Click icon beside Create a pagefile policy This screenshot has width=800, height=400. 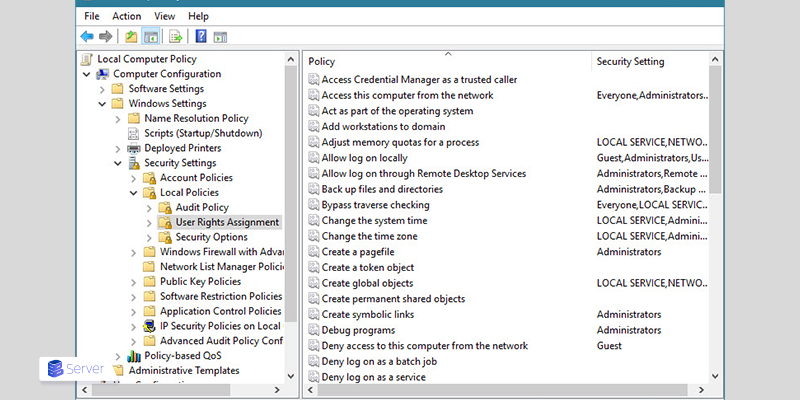pos(313,252)
